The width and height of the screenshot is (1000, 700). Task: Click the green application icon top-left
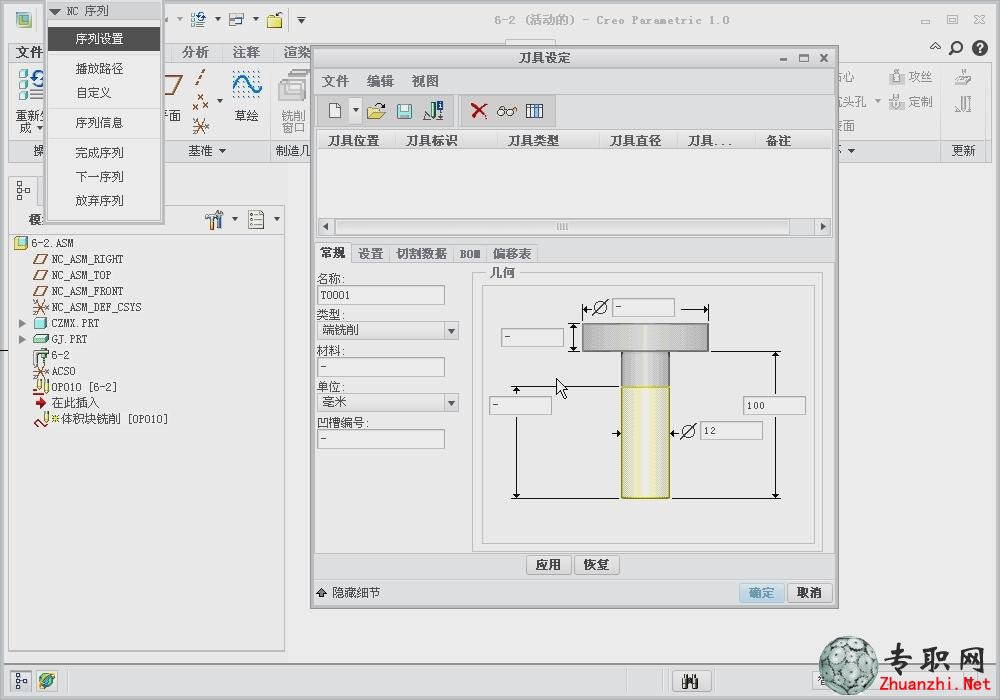[24, 20]
